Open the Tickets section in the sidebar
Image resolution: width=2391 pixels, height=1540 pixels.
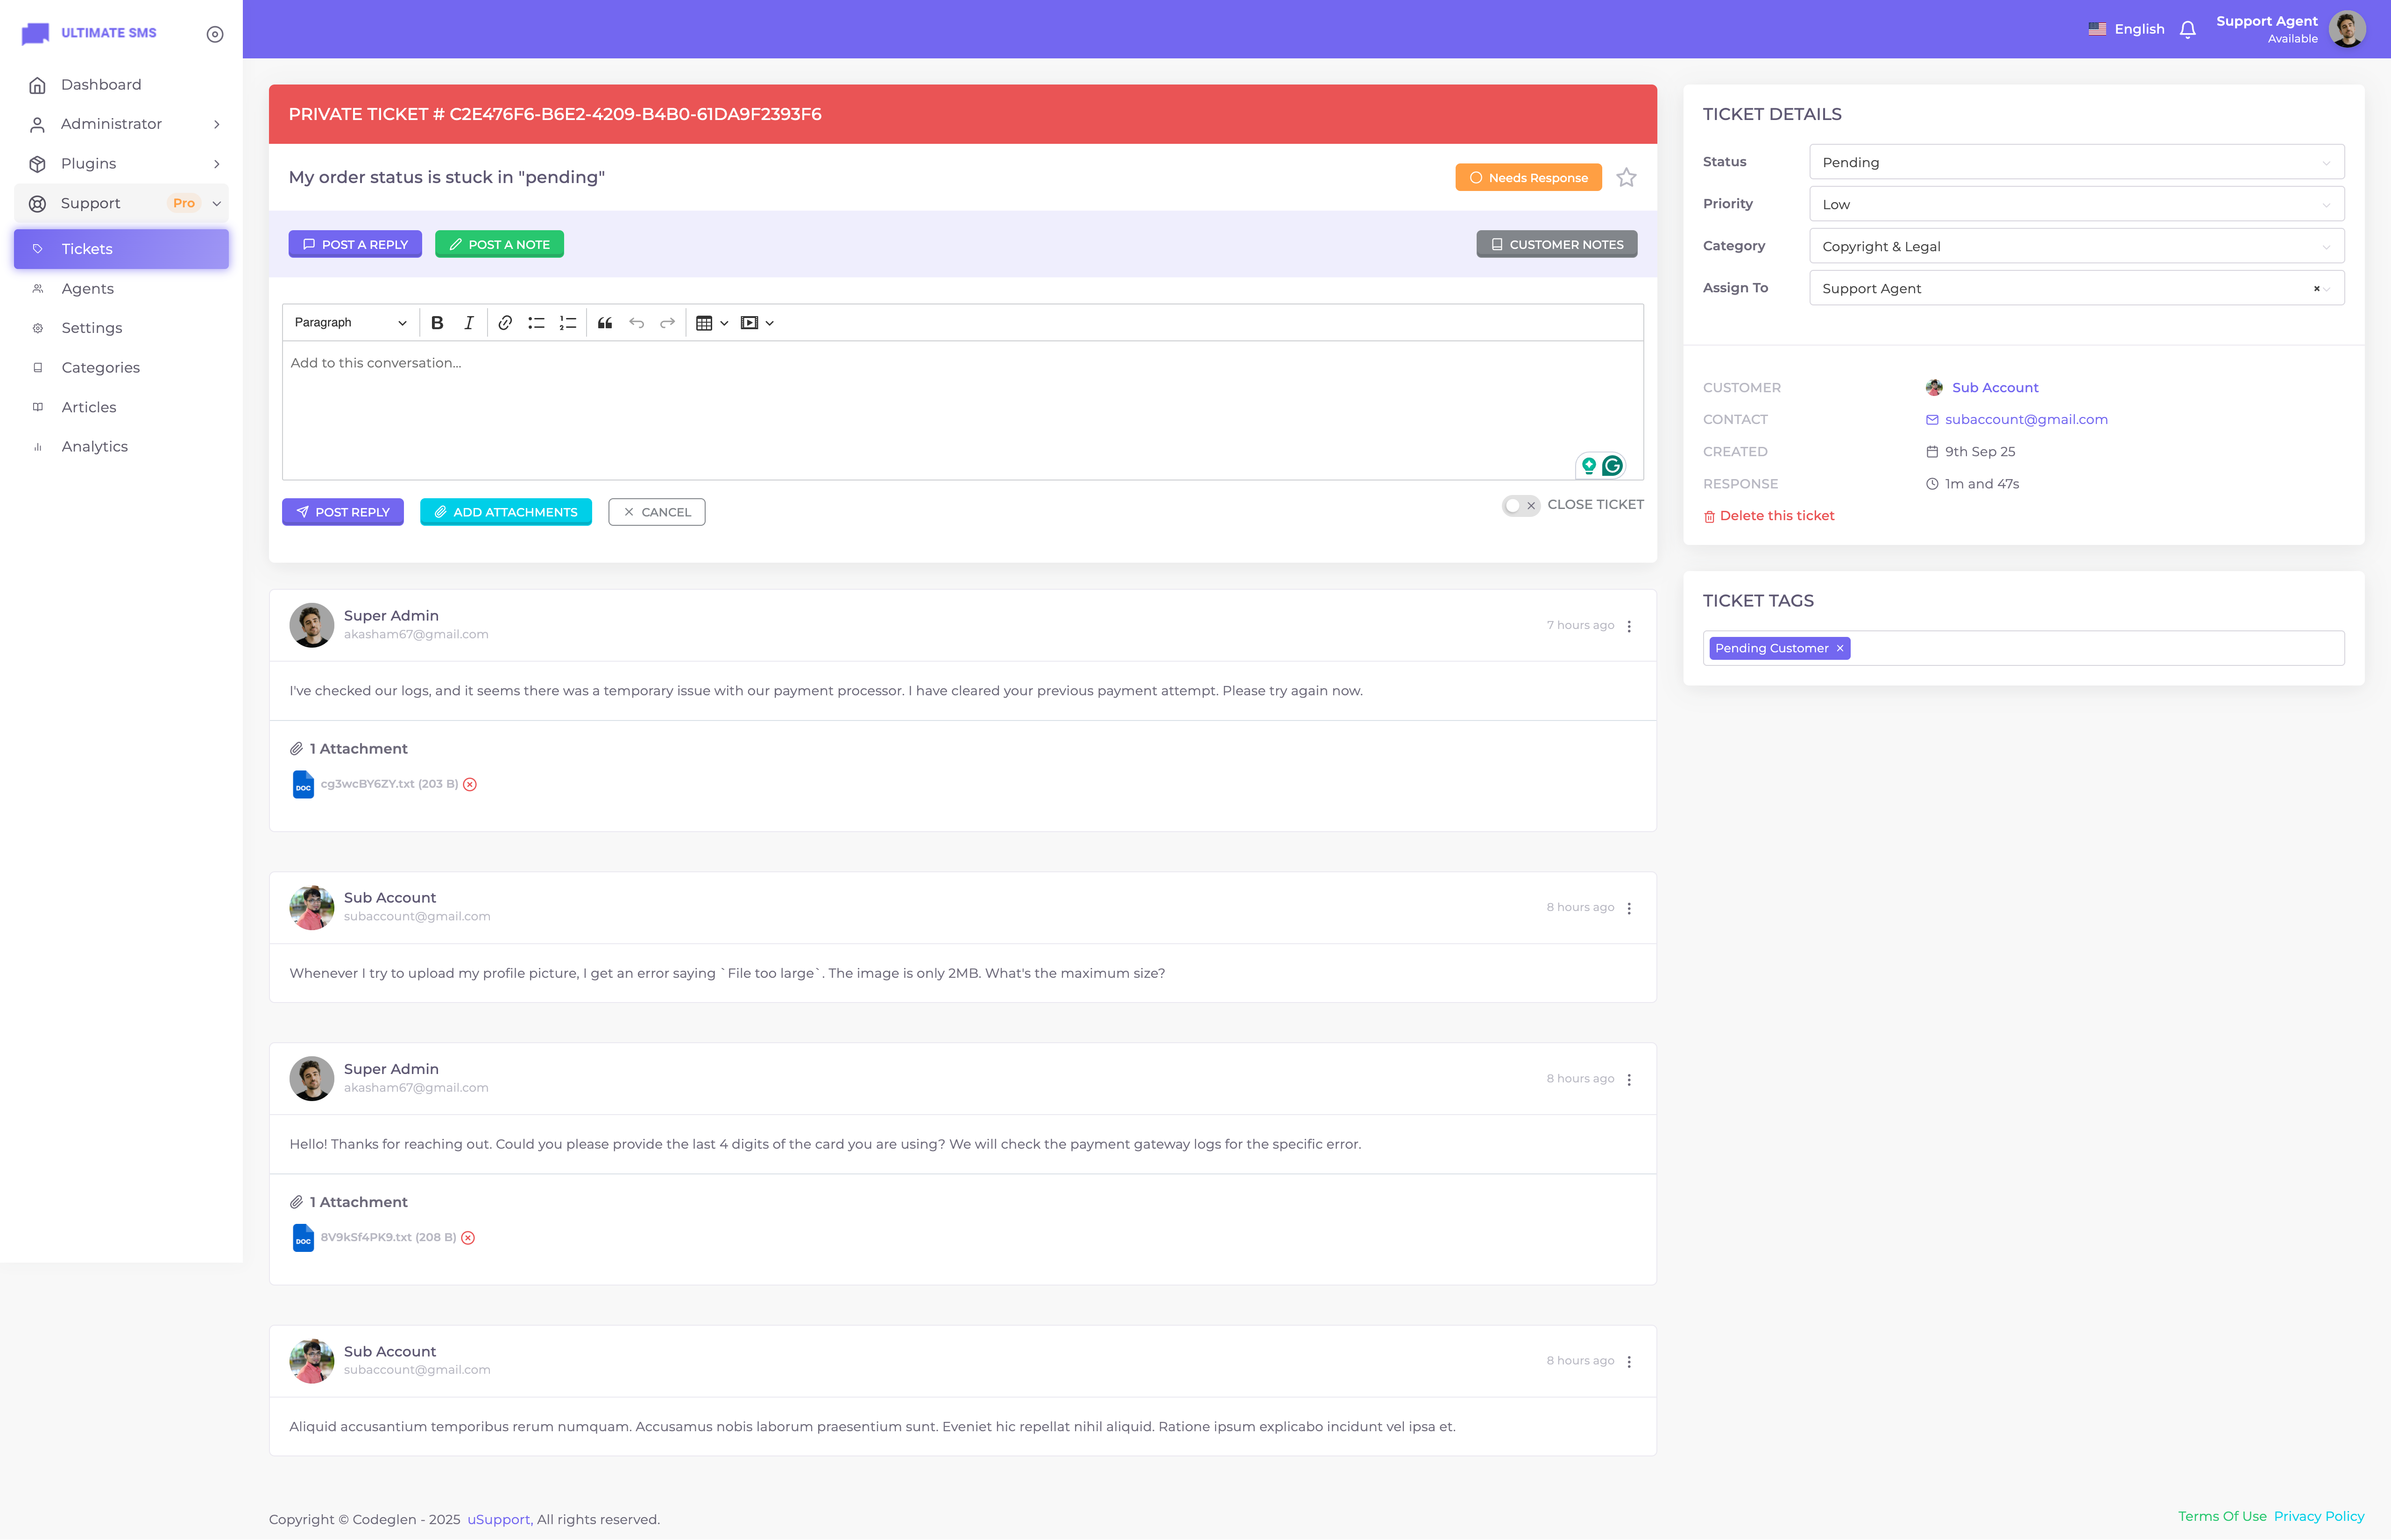[x=87, y=248]
